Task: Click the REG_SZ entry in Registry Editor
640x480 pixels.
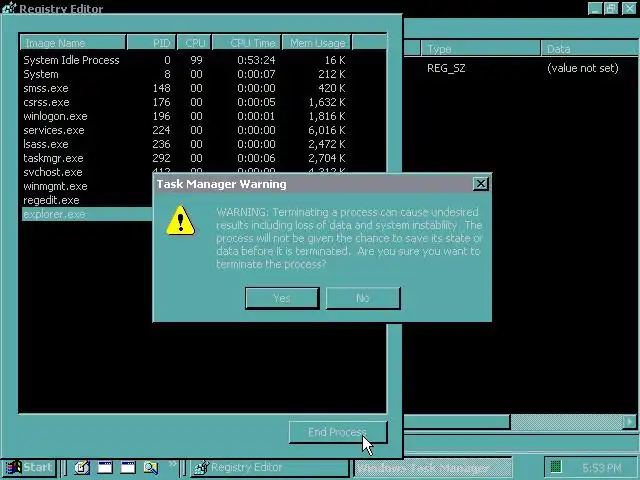Action: point(446,68)
